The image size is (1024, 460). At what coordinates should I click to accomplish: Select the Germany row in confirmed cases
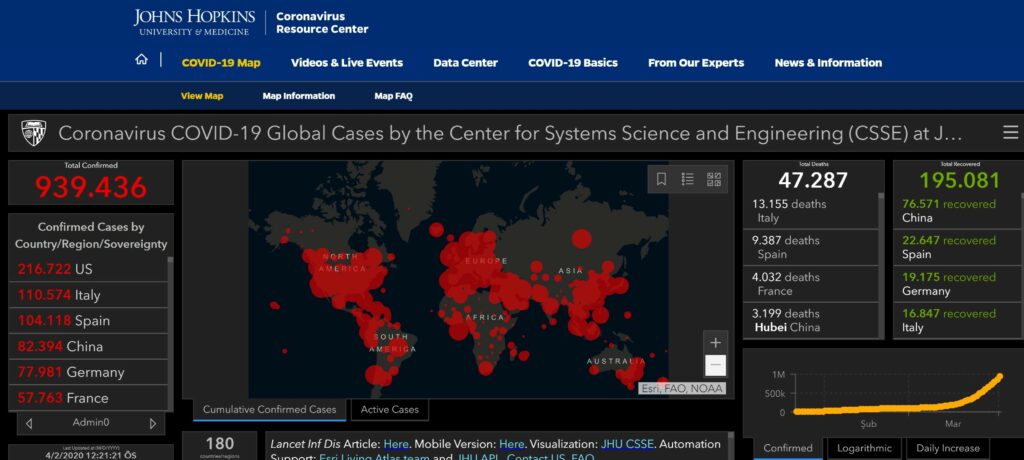point(88,372)
